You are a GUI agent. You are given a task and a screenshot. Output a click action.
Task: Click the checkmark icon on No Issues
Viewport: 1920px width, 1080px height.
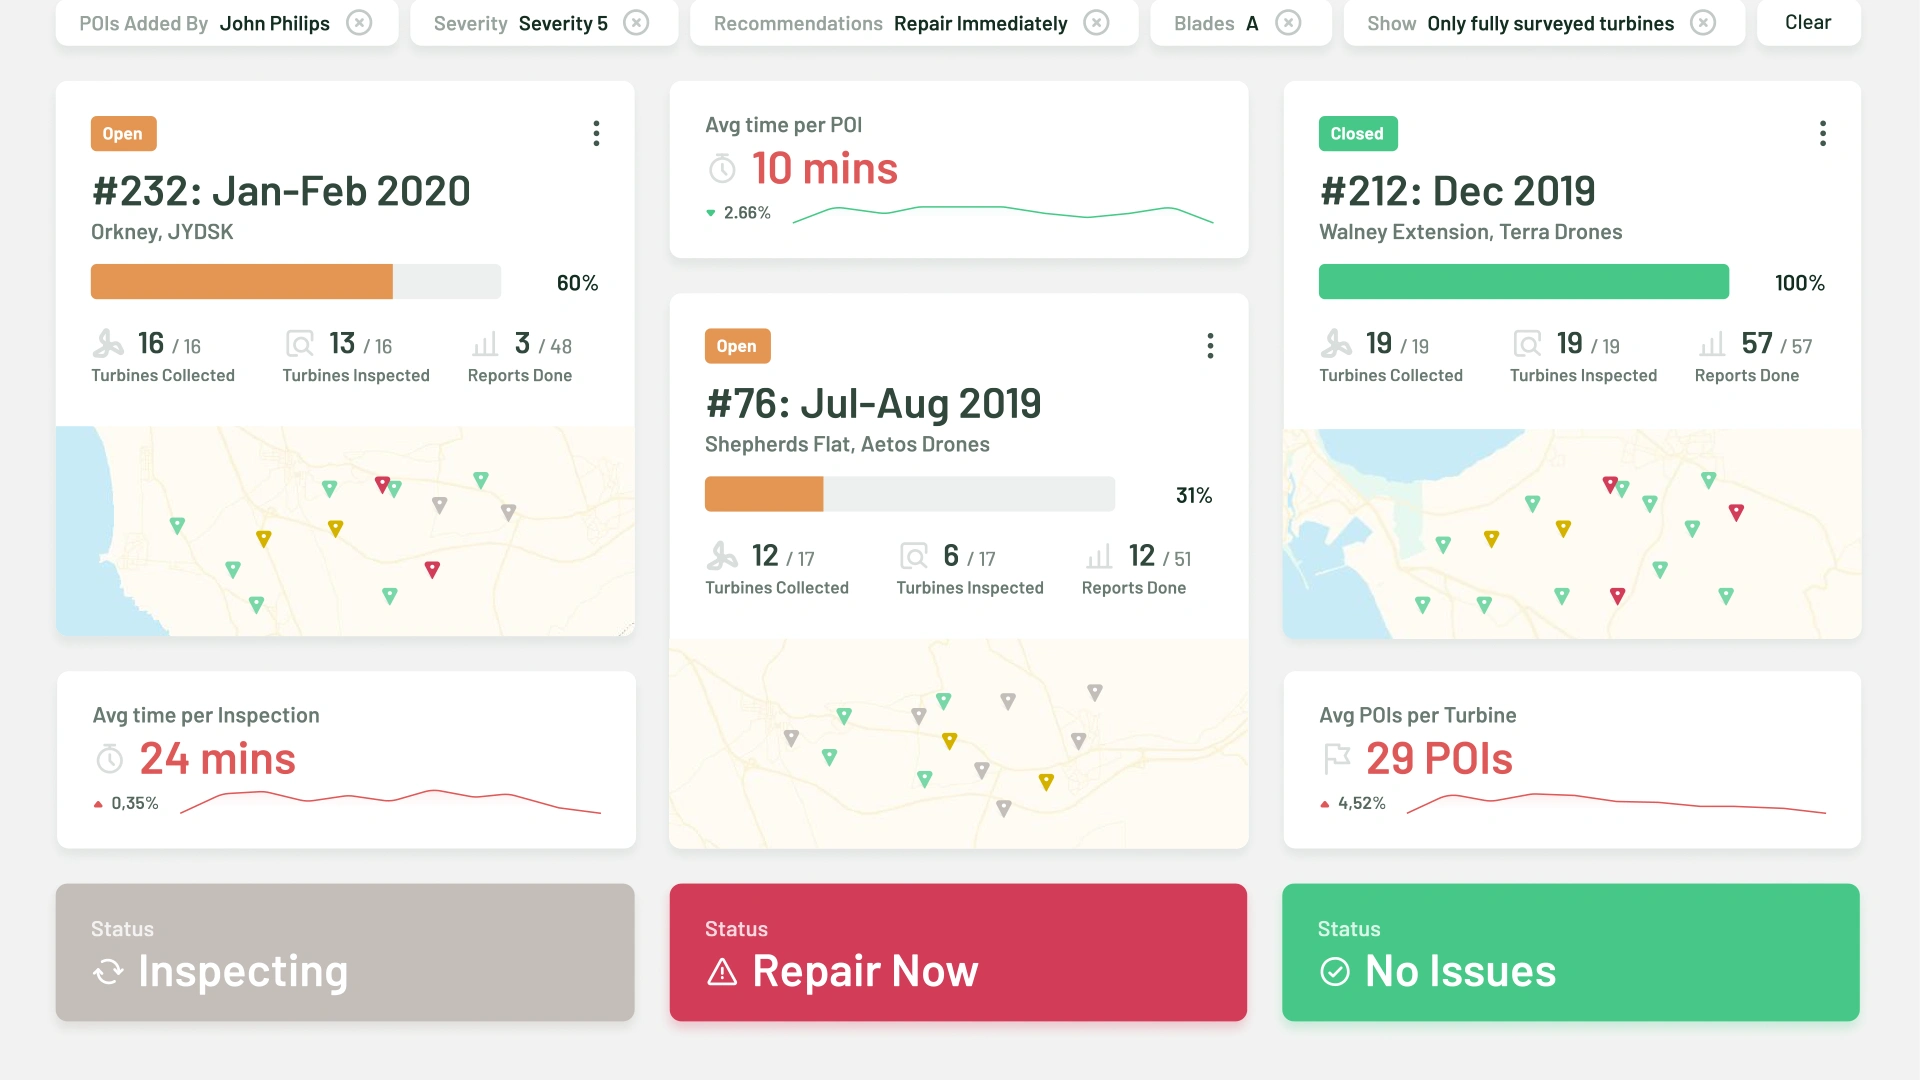[1335, 971]
